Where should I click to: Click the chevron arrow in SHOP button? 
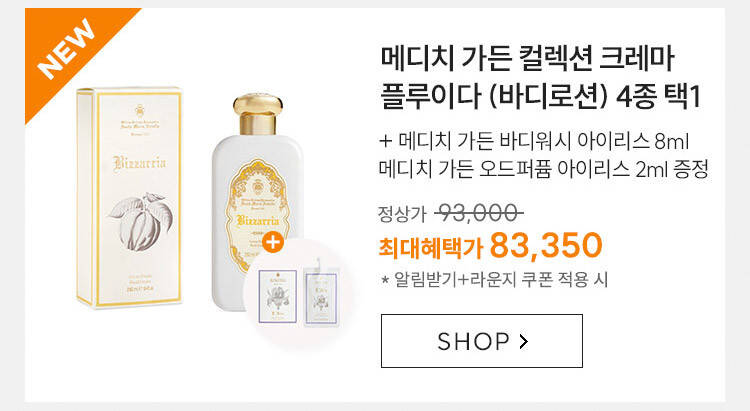click(524, 341)
